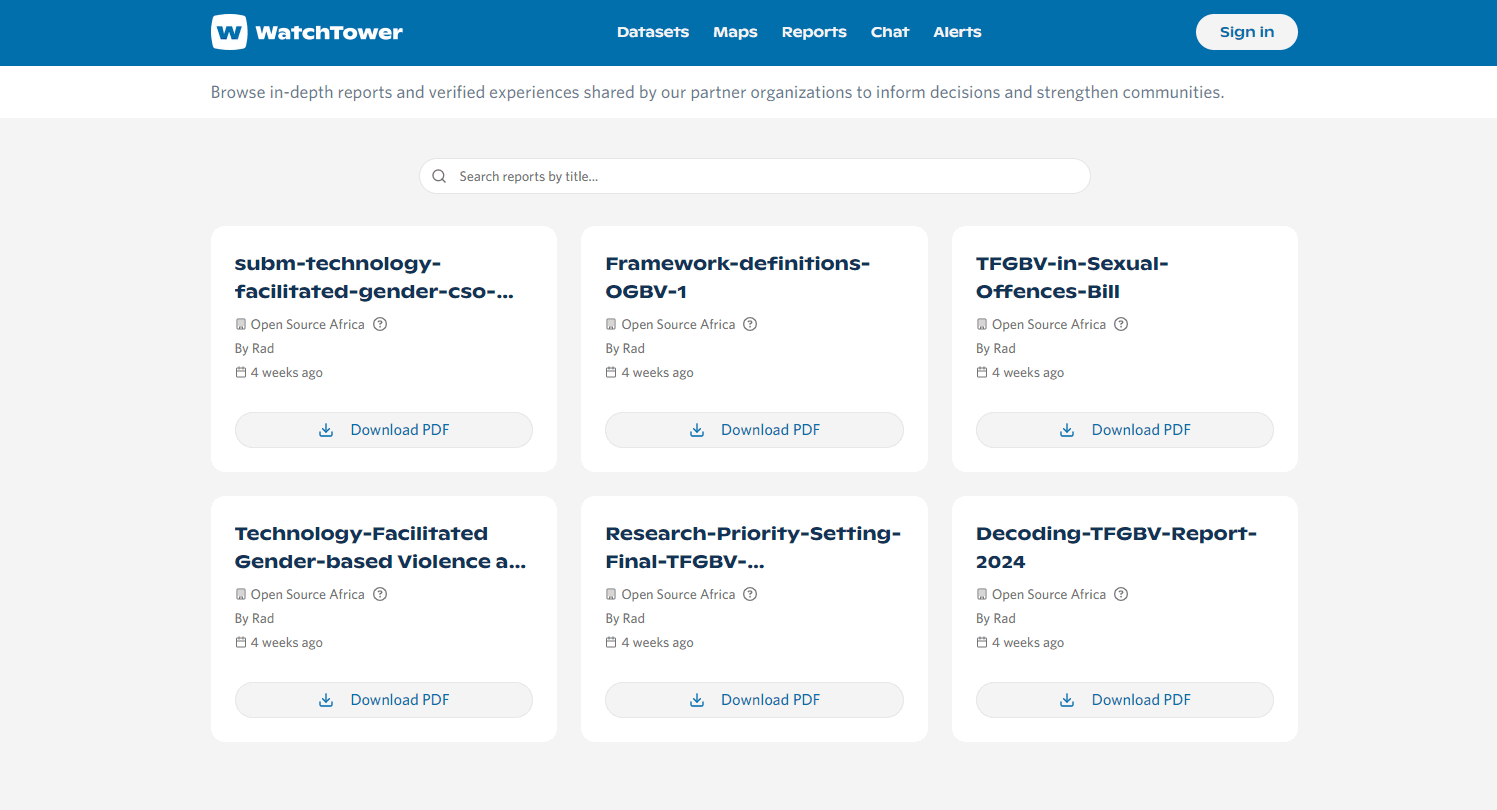This screenshot has width=1497, height=810.
Task: Click help icon on Research-Priority-Setting card
Action: click(x=750, y=594)
